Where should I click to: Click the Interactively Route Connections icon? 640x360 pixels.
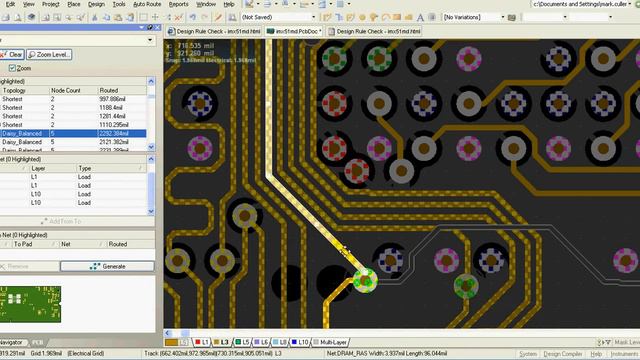coord(327,17)
